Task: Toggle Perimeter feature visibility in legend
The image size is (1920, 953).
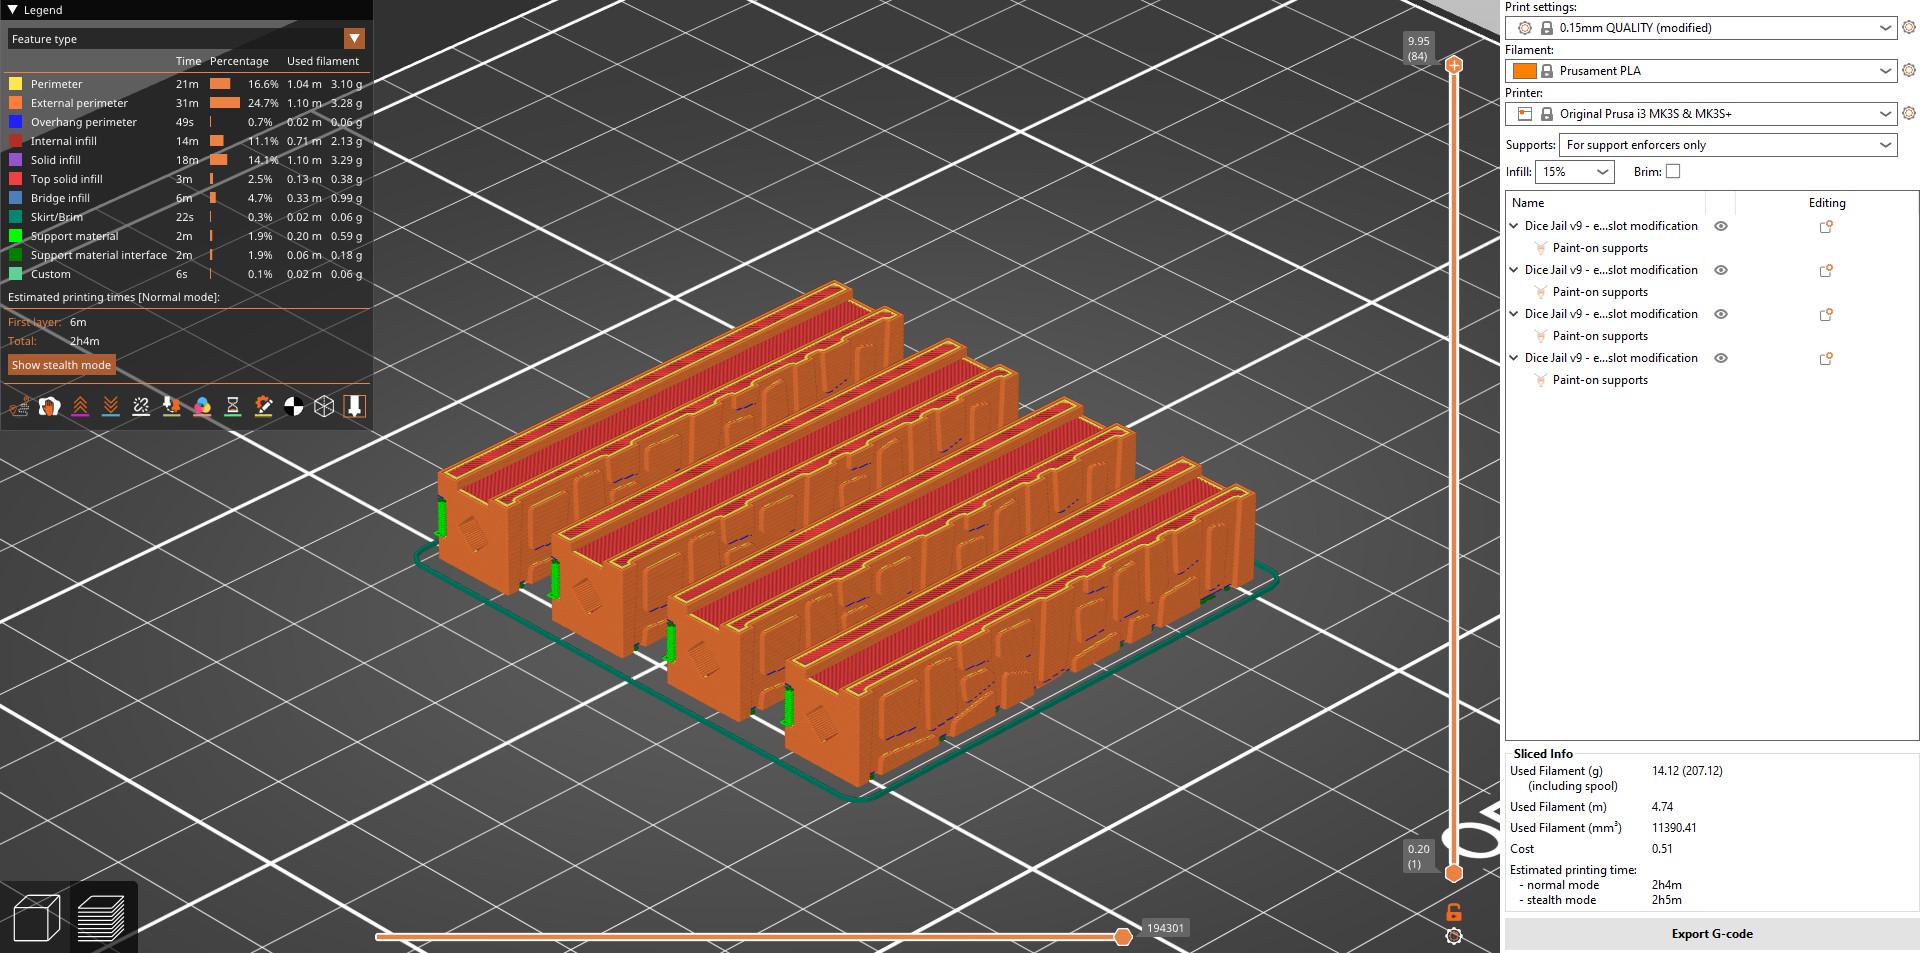Action: click(x=185, y=84)
